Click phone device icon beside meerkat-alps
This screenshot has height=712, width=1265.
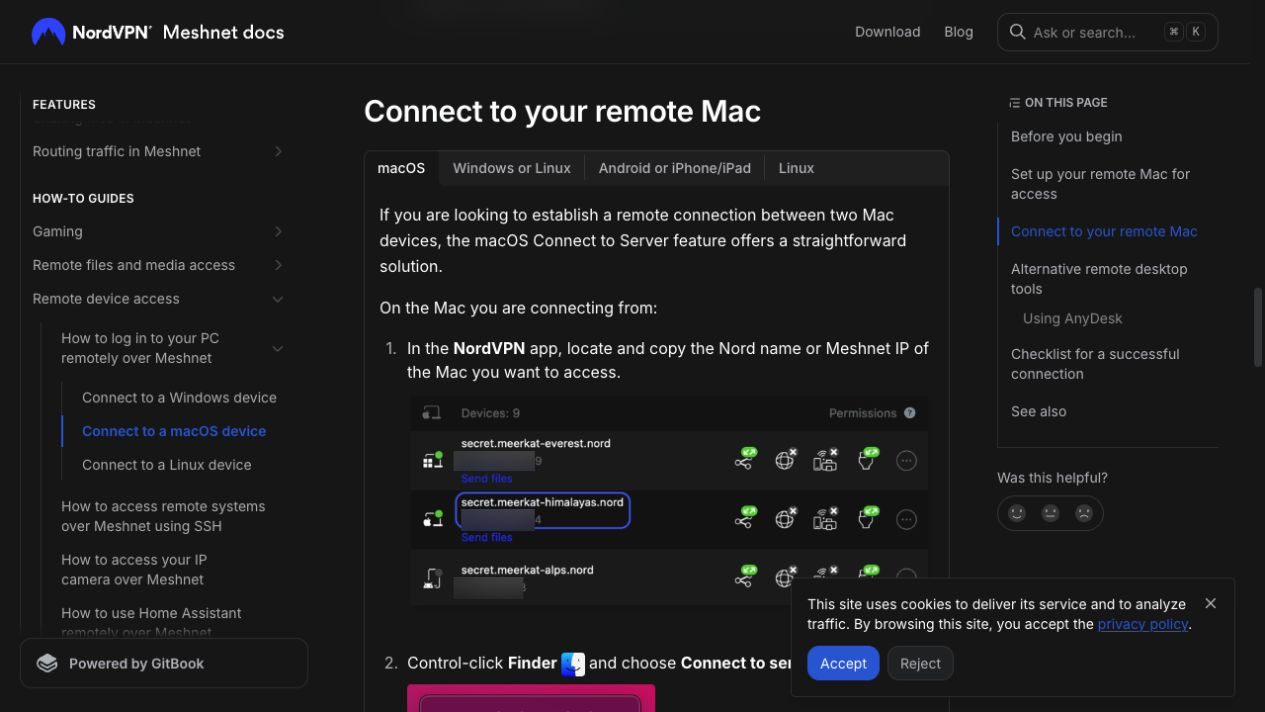point(433,578)
